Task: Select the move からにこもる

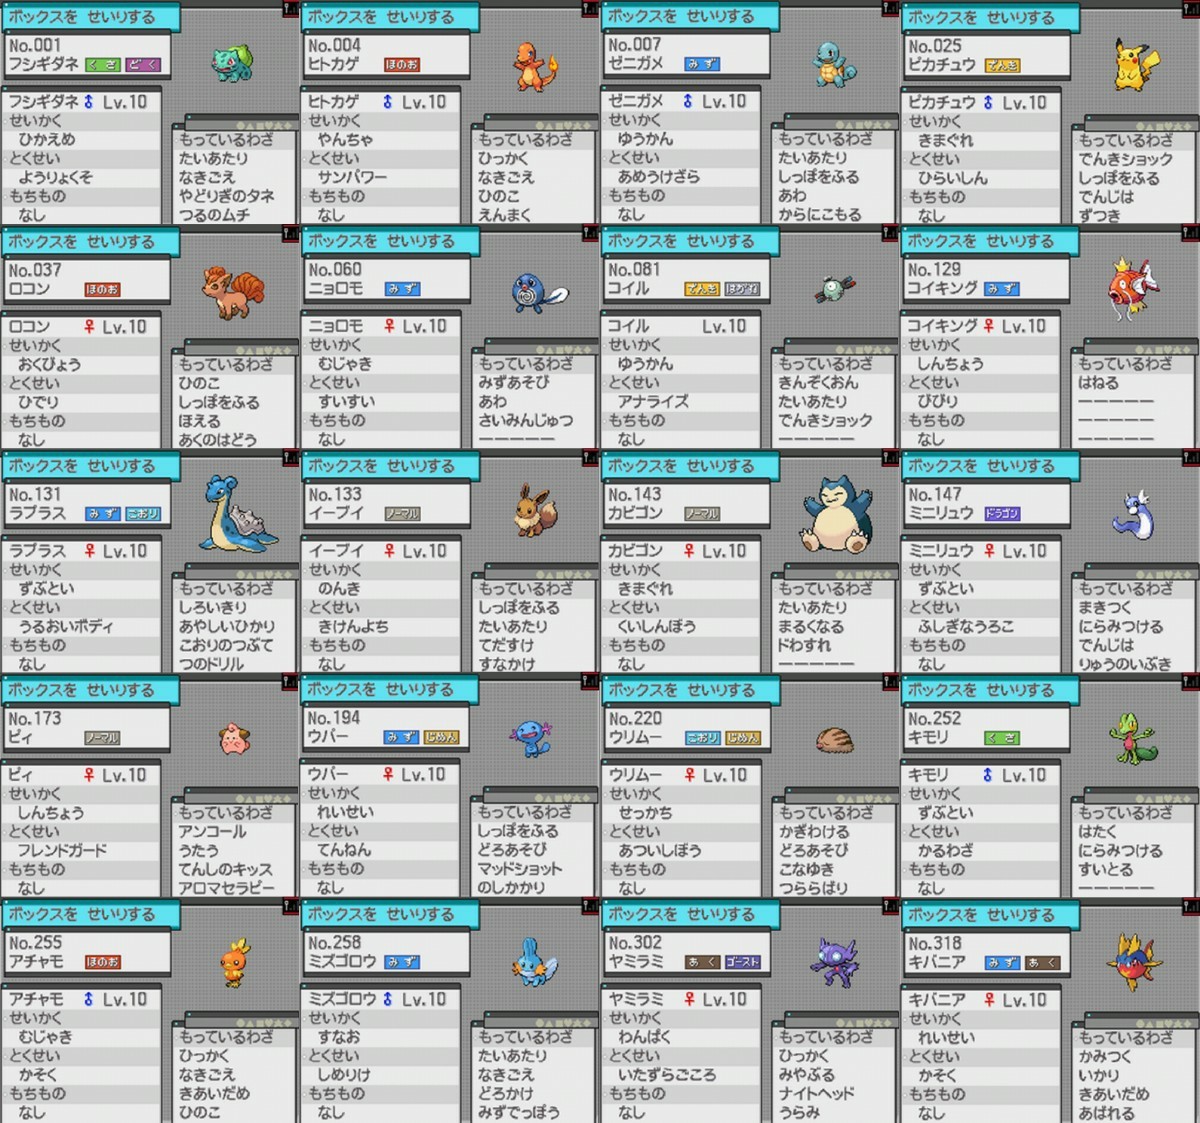Action: 820,214
